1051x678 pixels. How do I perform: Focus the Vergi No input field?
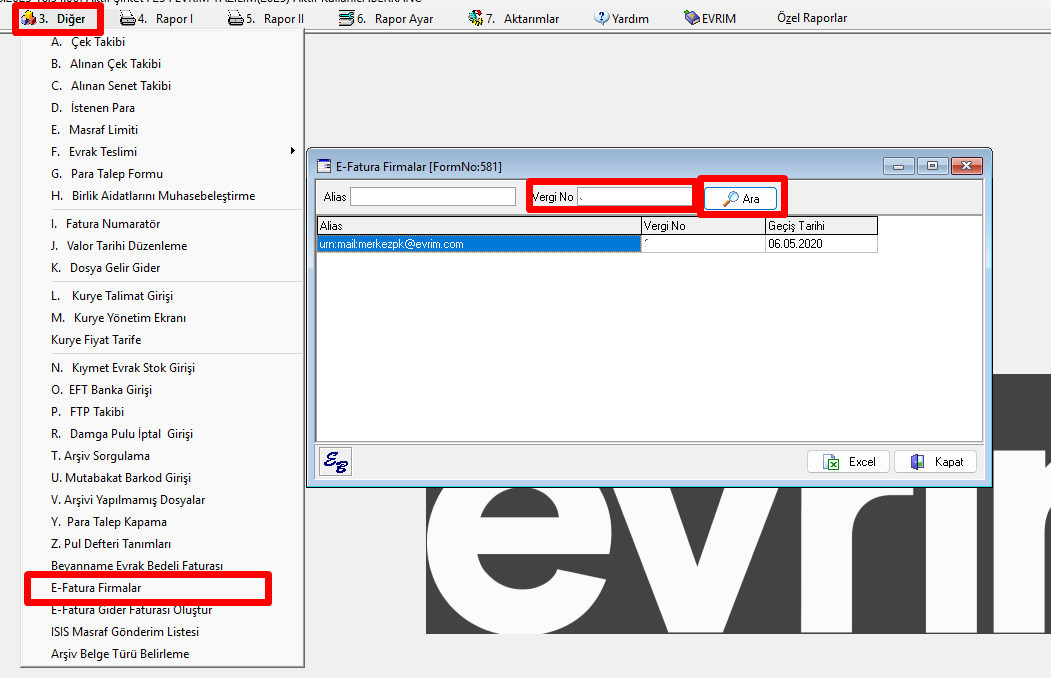(x=635, y=196)
